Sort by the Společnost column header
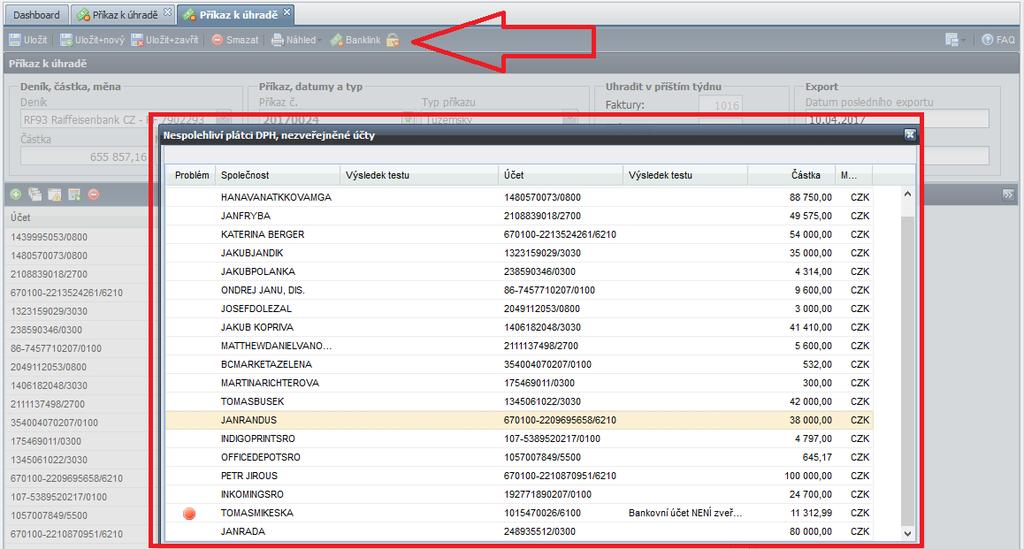Screen dimensions: 1024x549 click(278, 175)
